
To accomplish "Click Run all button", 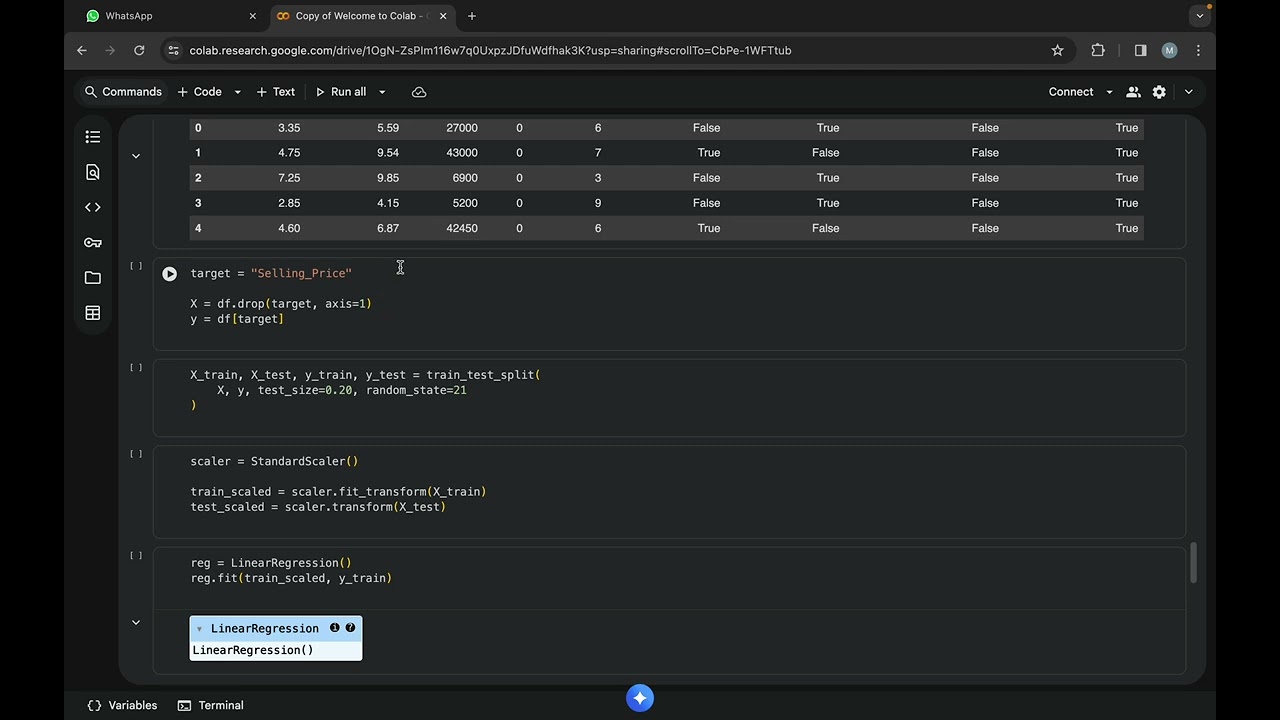I will click(x=341, y=92).
